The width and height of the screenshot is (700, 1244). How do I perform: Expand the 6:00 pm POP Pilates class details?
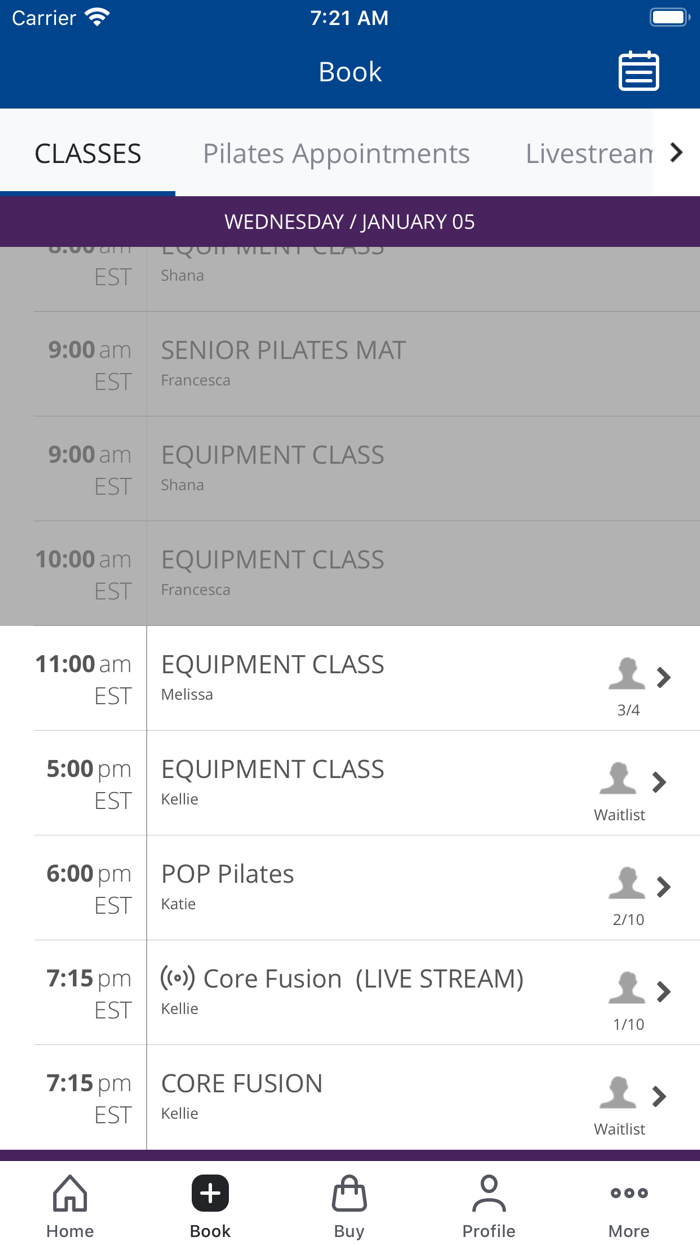point(663,888)
